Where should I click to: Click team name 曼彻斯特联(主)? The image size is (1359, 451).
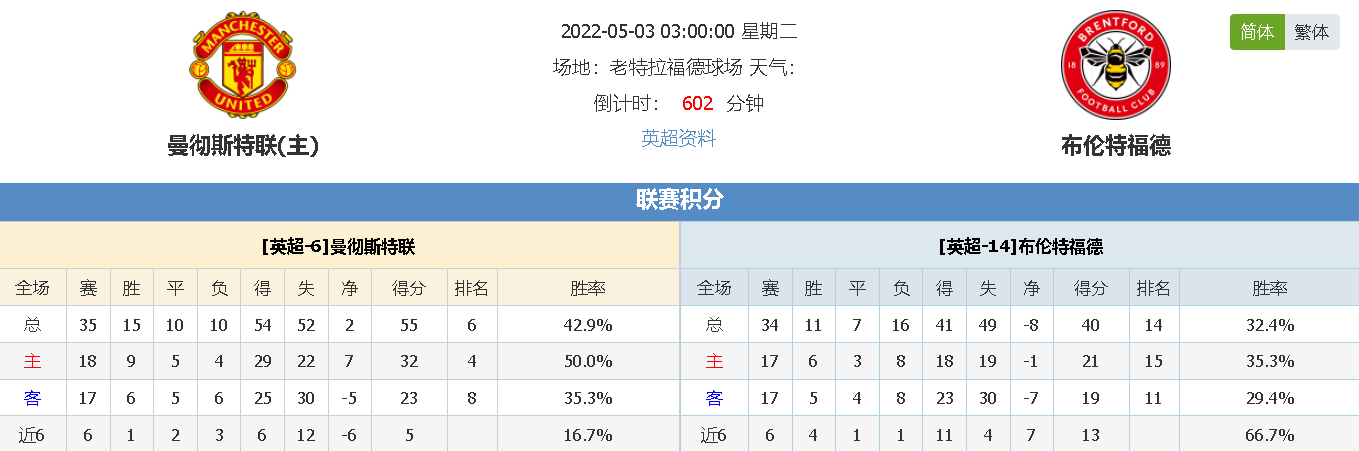(x=243, y=146)
